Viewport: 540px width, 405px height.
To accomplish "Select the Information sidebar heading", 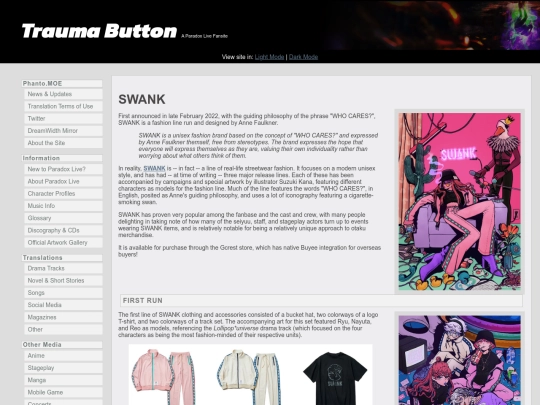I will 62,158.
